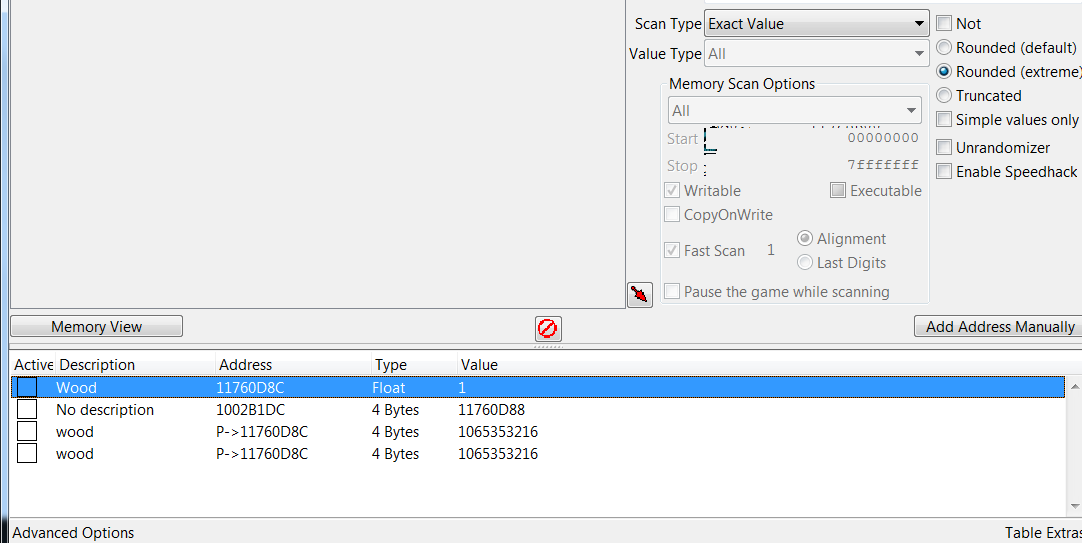Activate the Wood float entry checkbox

click(x=27, y=387)
